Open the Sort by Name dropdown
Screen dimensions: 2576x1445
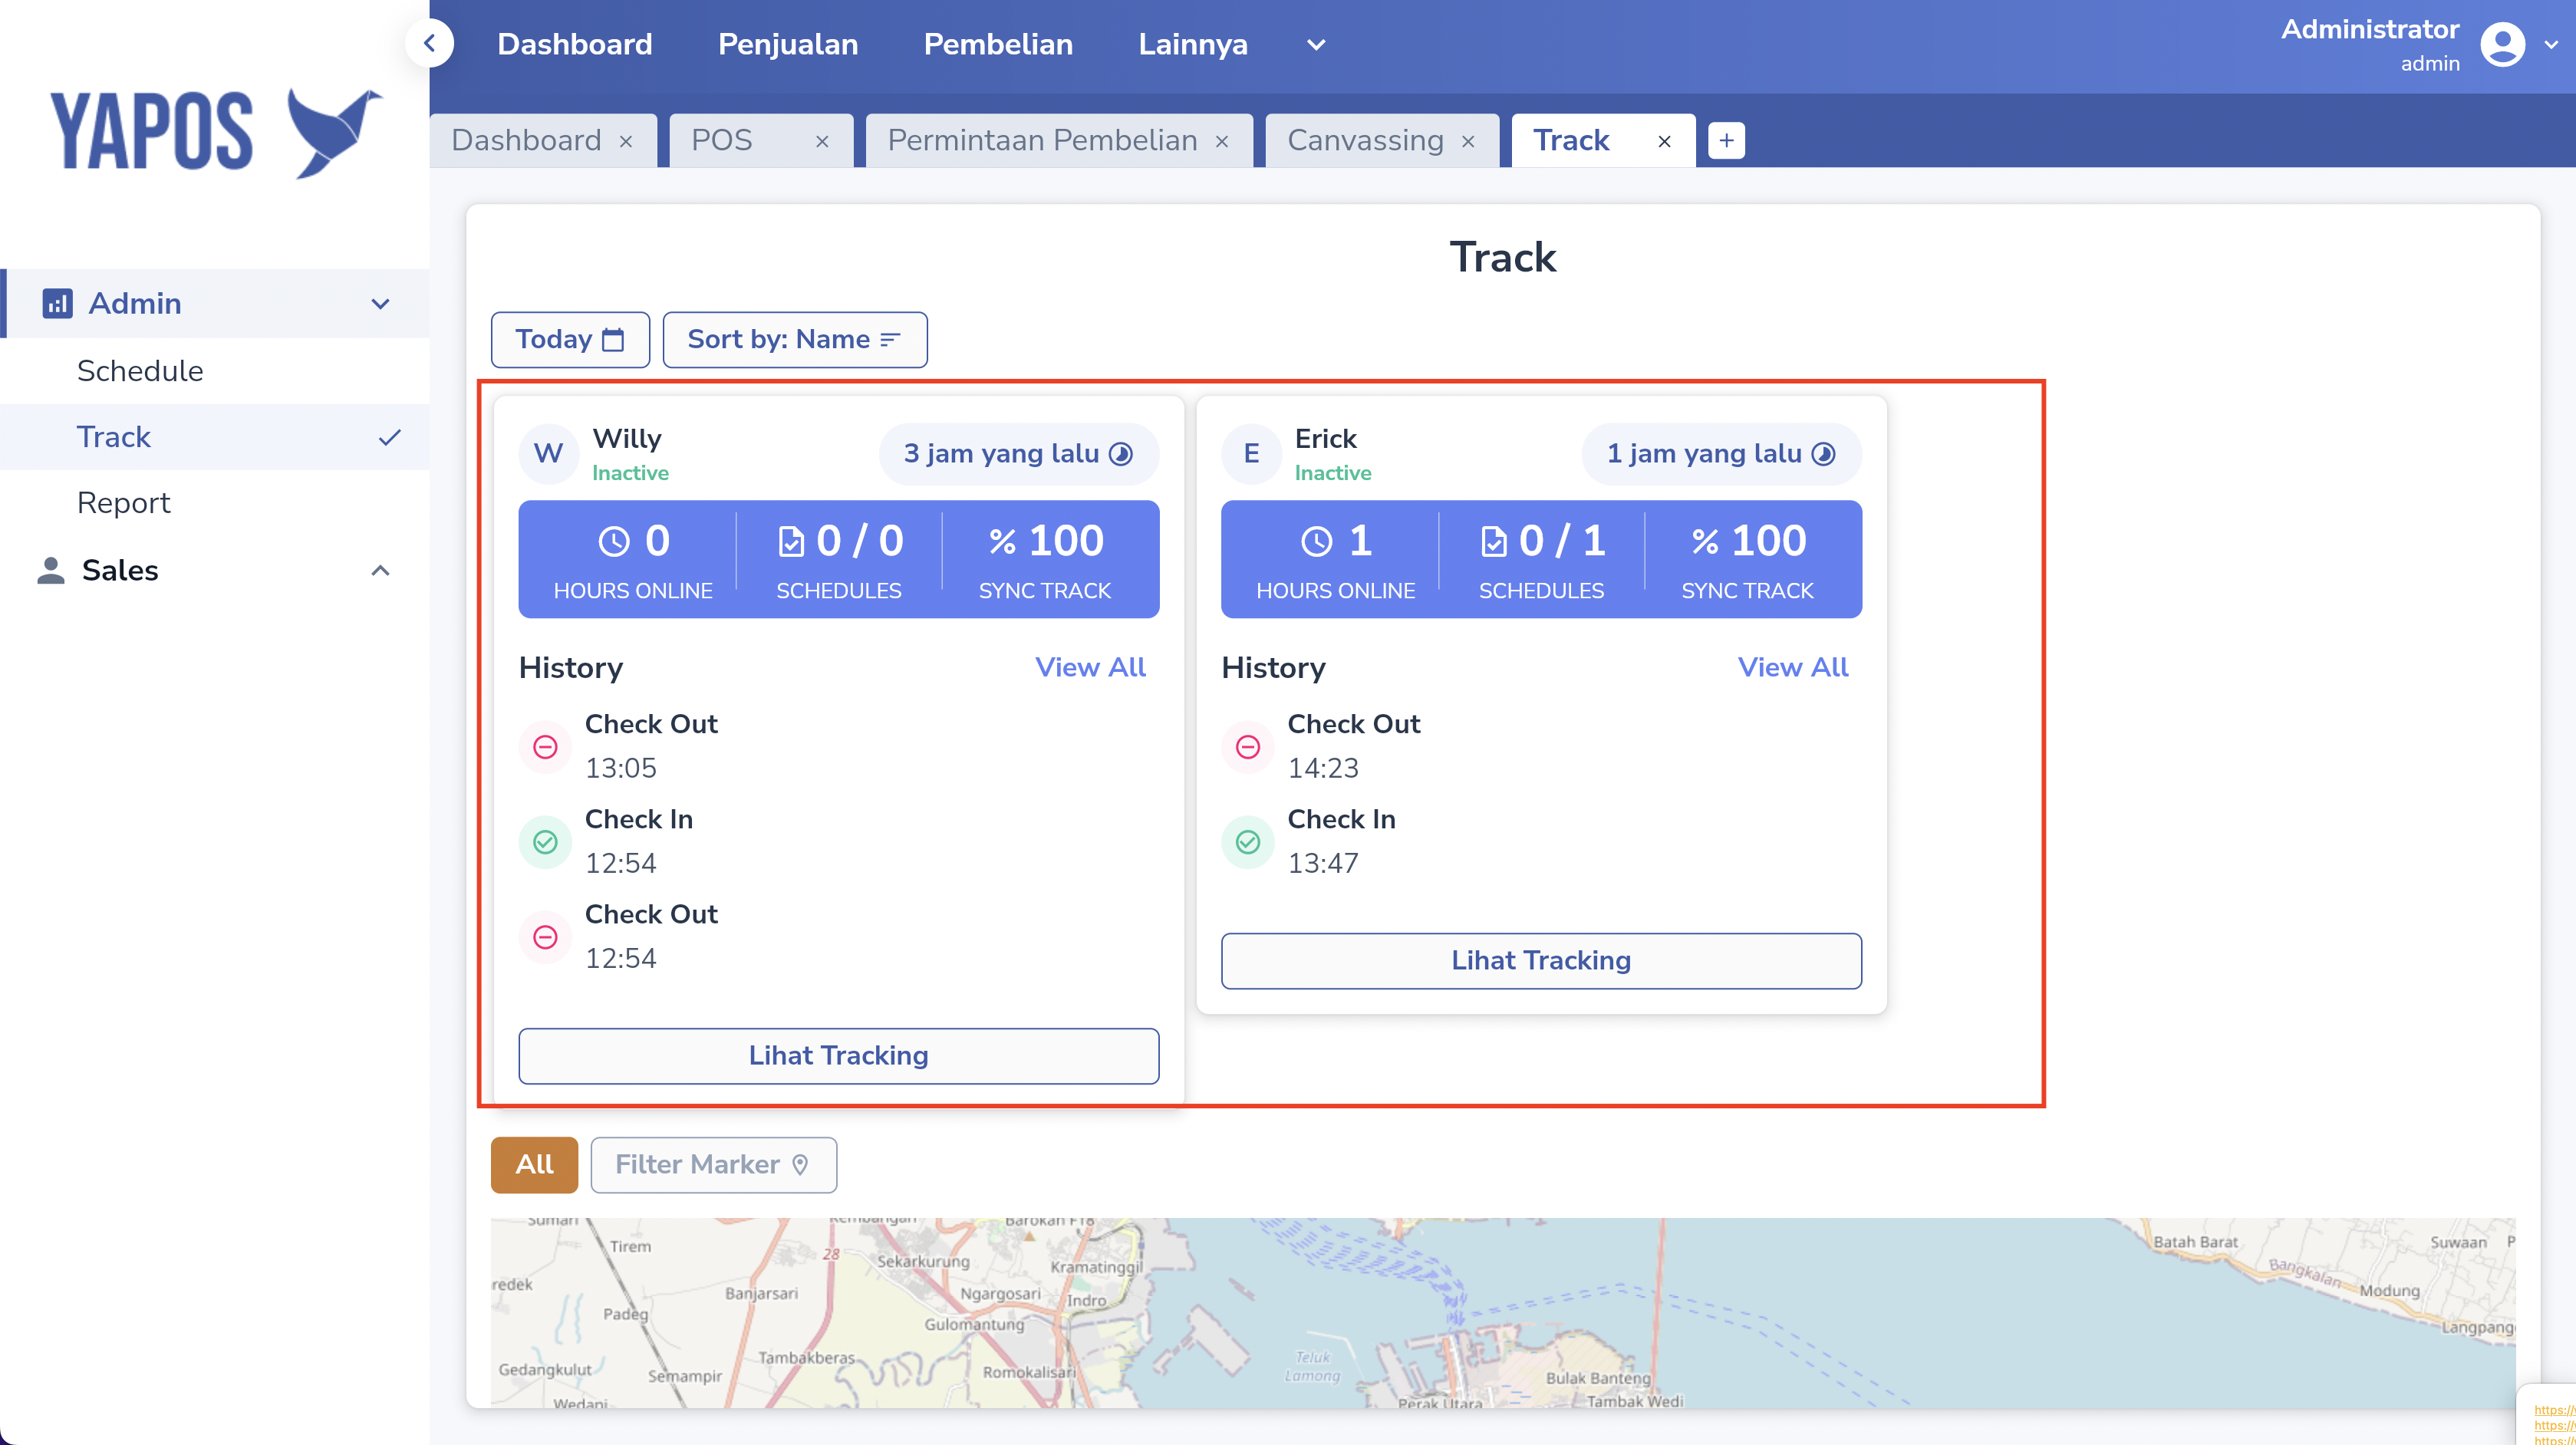point(794,340)
